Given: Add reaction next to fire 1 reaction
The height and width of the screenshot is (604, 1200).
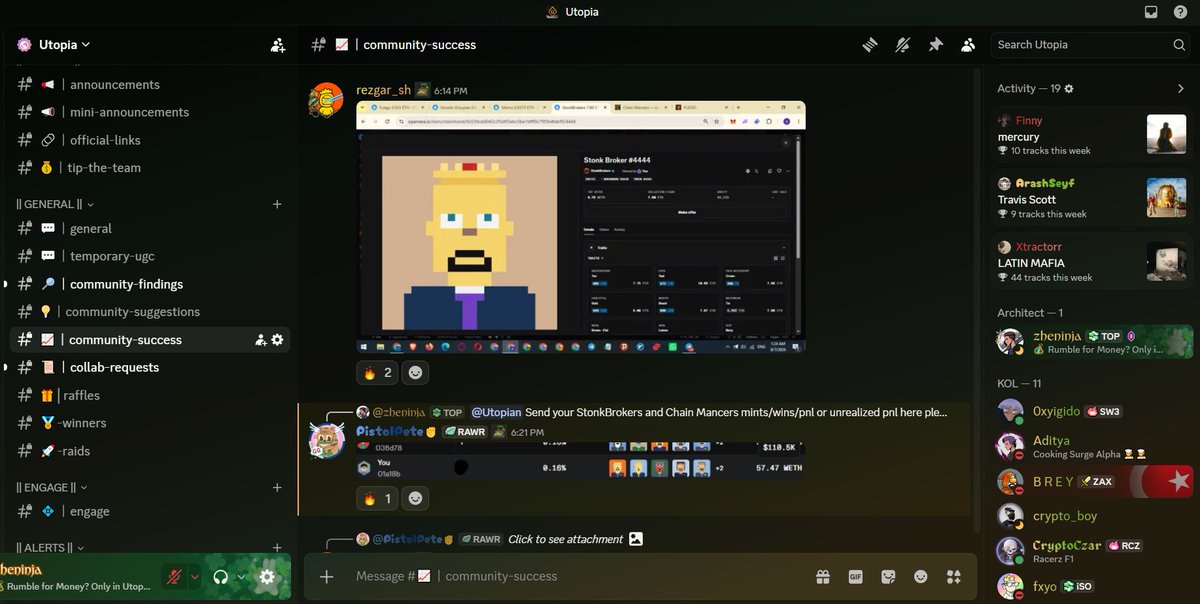Looking at the screenshot, I should point(414,498).
